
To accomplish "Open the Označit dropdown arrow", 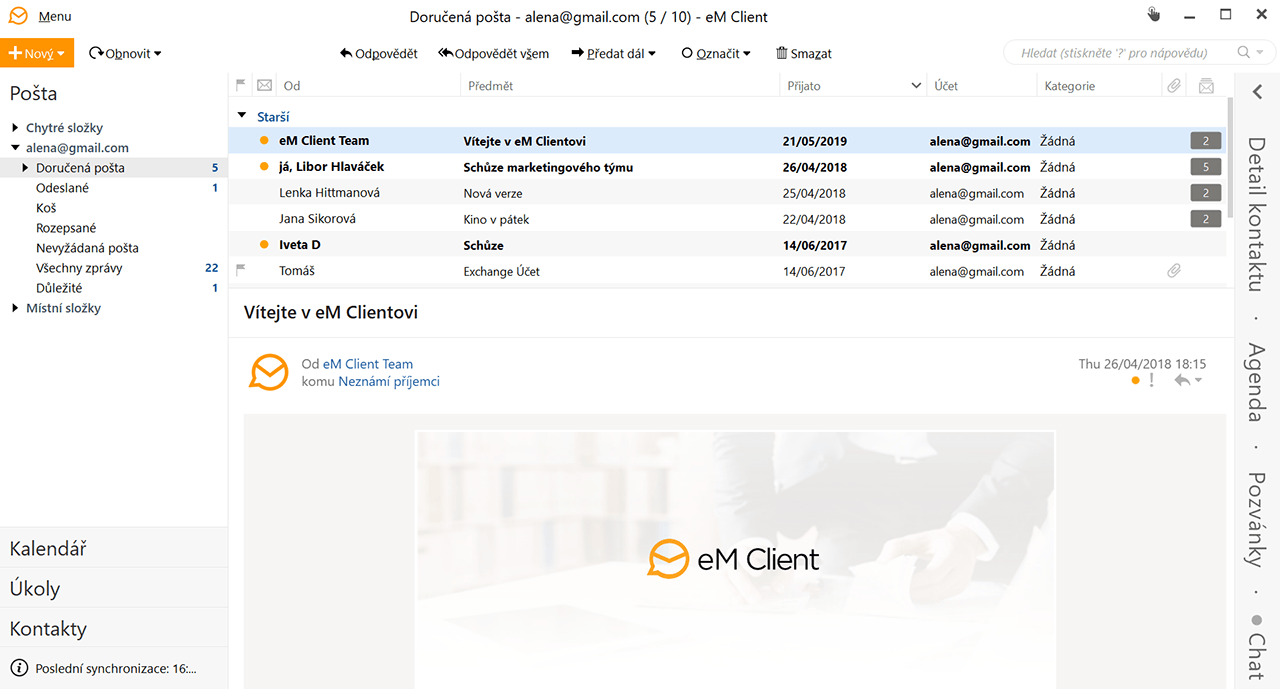I will point(747,54).
